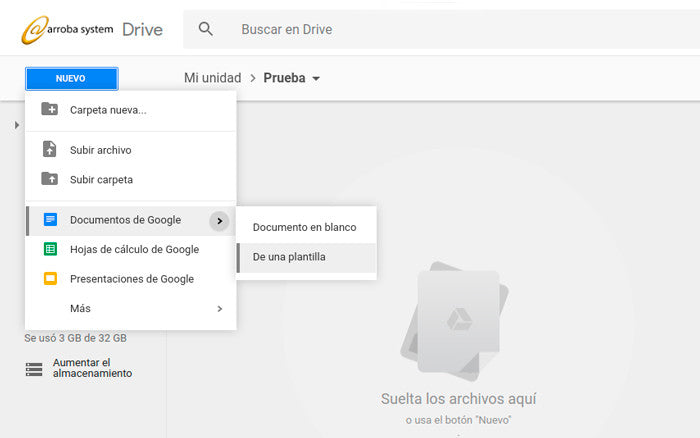The height and width of the screenshot is (438, 700).
Task: Click the empty folder Drive illustration
Action: click(x=454, y=321)
